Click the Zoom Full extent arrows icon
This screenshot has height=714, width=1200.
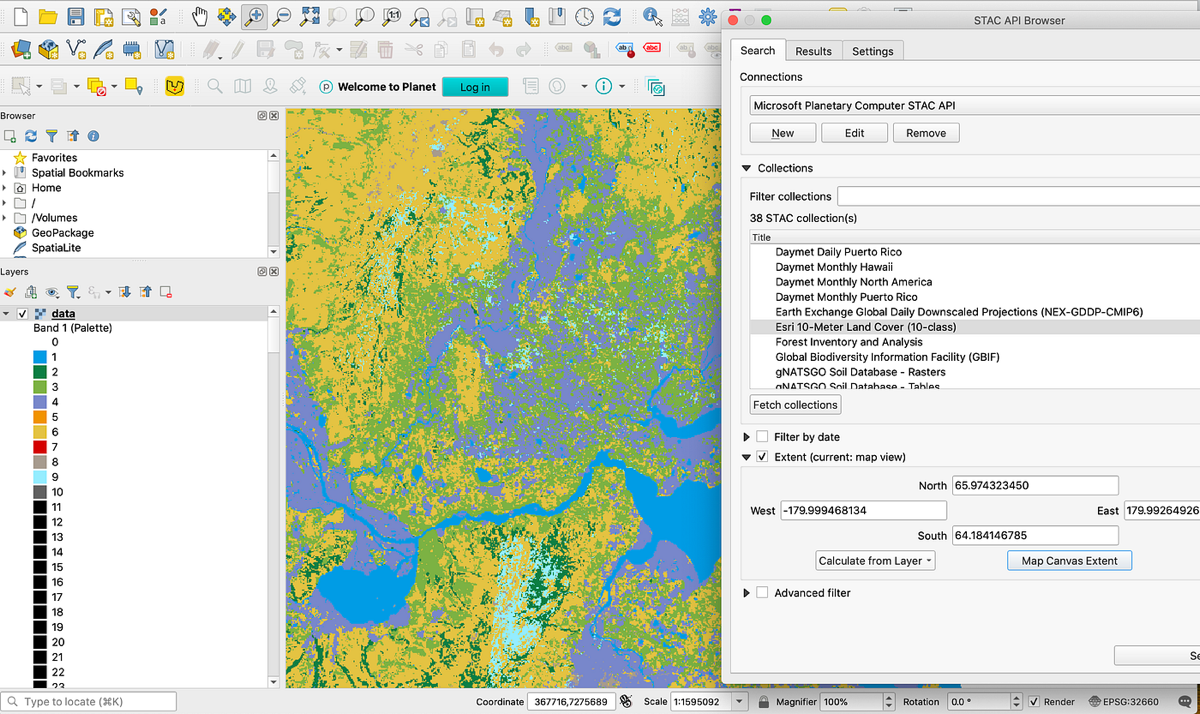[x=309, y=17]
